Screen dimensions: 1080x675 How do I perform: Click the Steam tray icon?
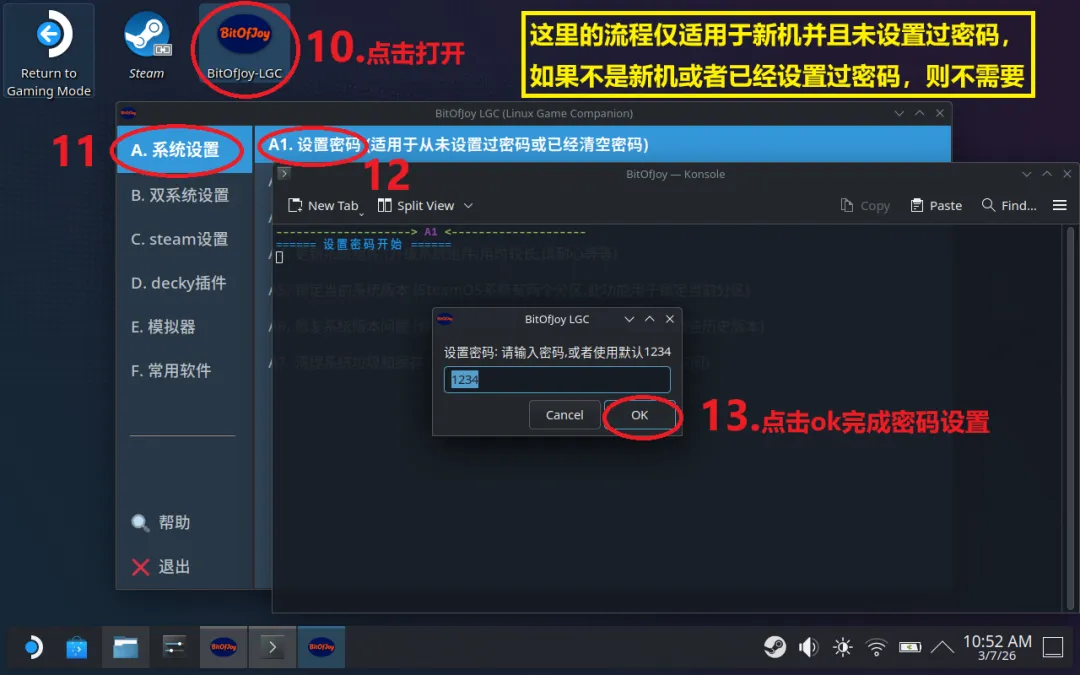point(775,647)
